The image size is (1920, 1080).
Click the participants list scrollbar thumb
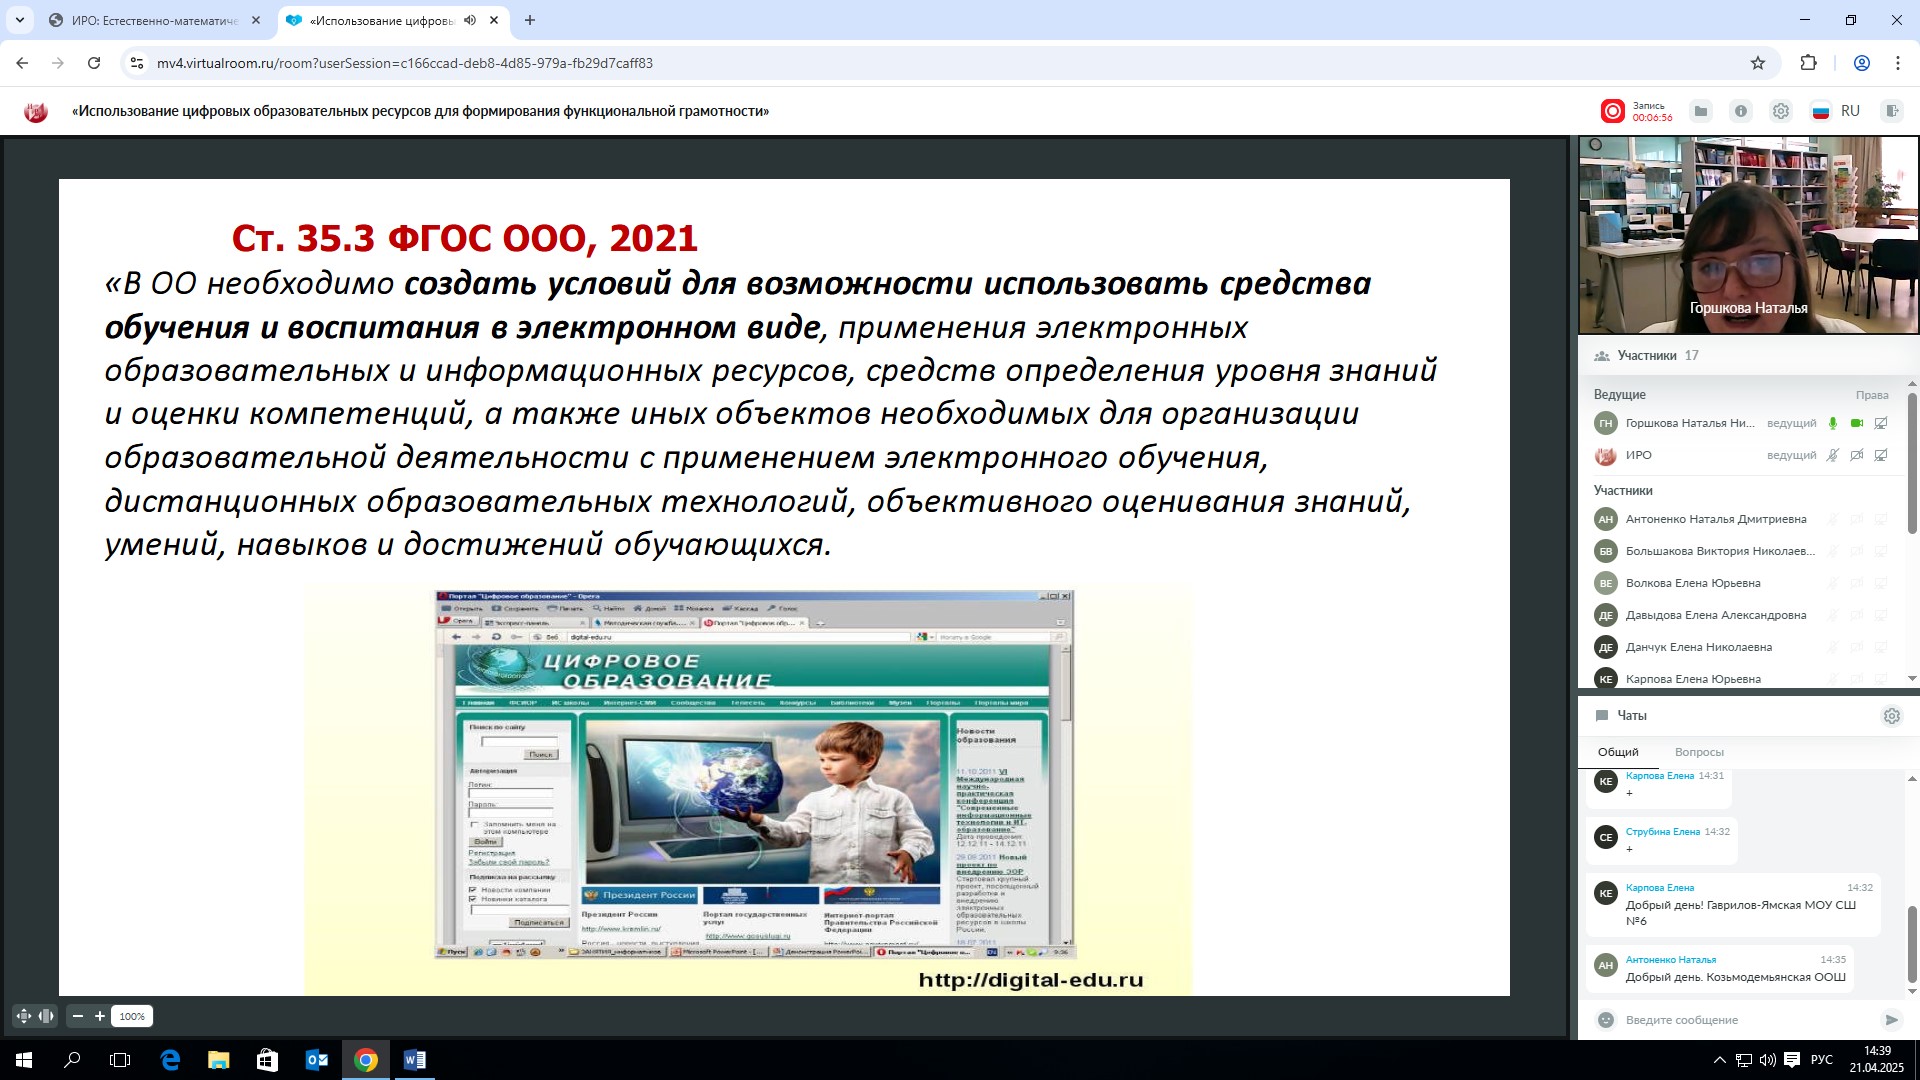pos(1912,462)
